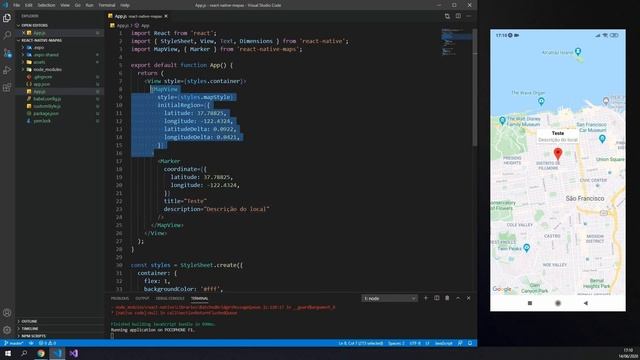Viewport: 640px width, 360px height.
Task: Tap the Twin Peaks map pin
Action: (x=527, y=248)
